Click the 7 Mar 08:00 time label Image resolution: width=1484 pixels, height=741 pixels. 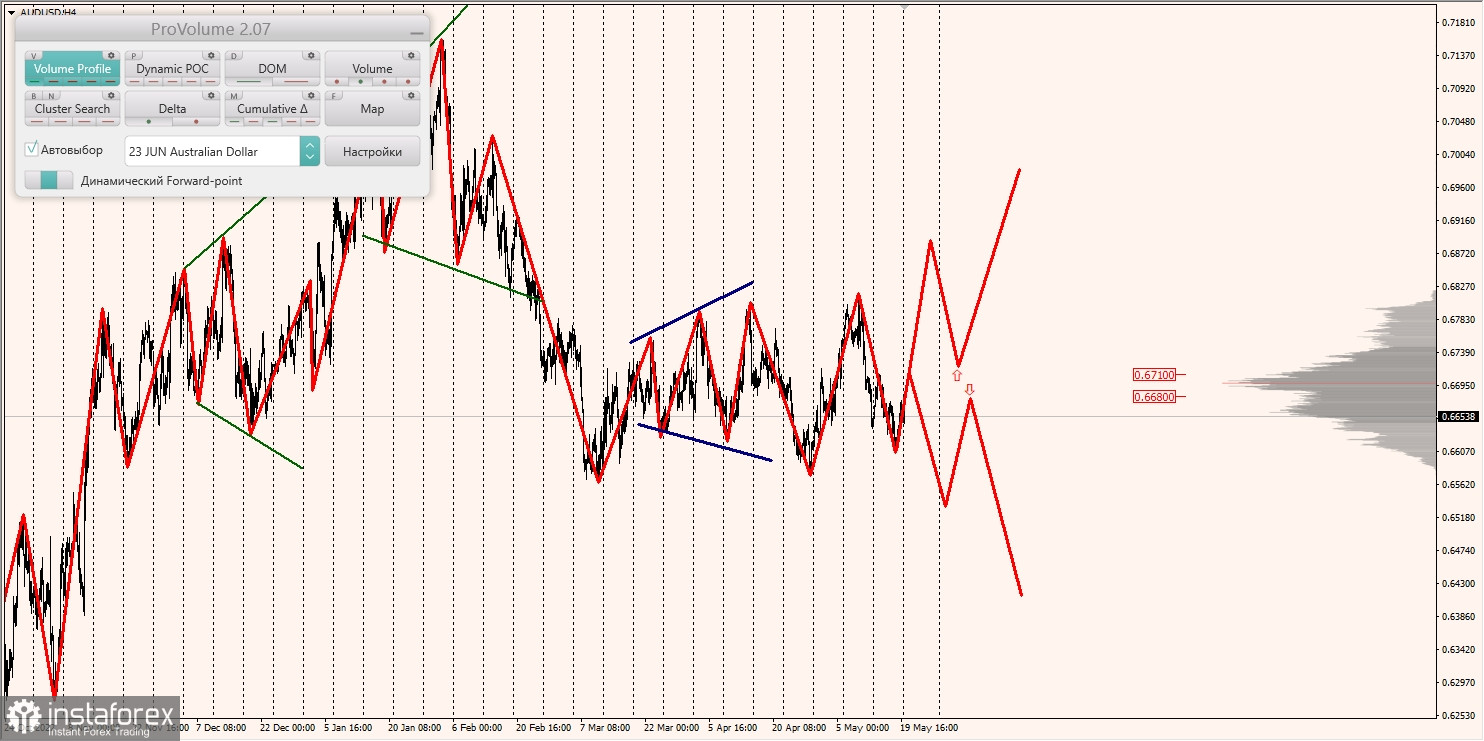tap(604, 728)
